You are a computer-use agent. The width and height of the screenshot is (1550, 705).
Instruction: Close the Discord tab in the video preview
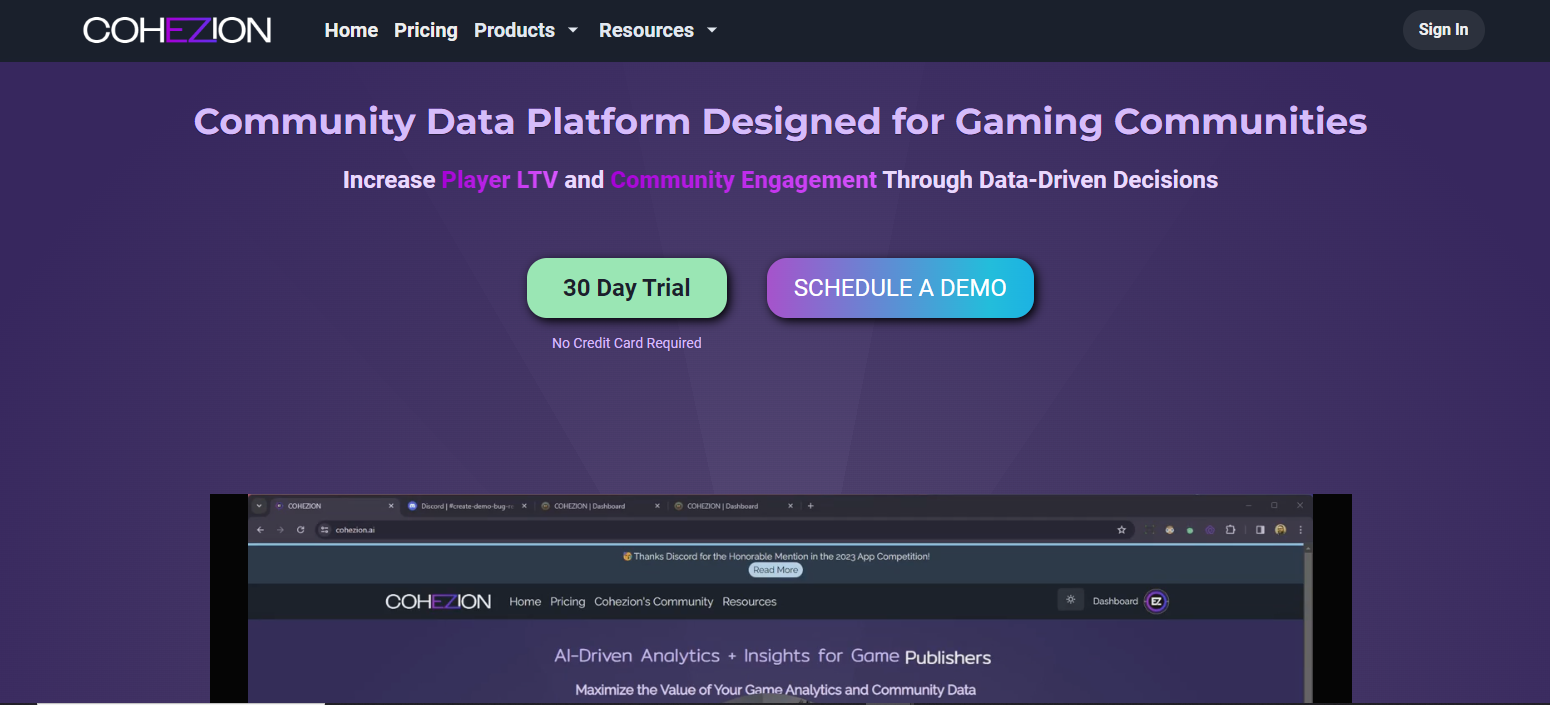pyautogui.click(x=524, y=506)
